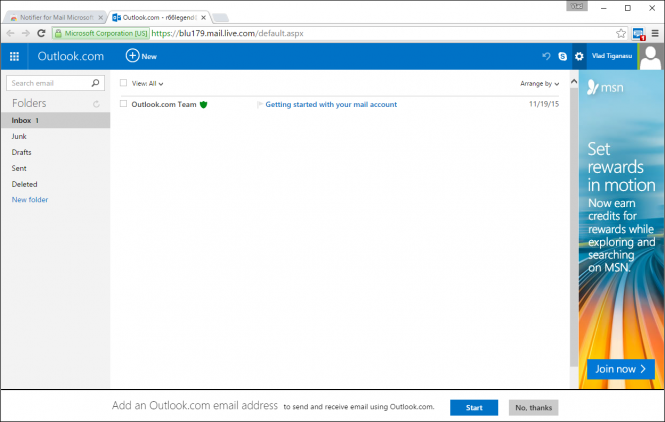This screenshot has width=665, height=422.
Task: Flag the Getting started email
Action: click(260, 104)
